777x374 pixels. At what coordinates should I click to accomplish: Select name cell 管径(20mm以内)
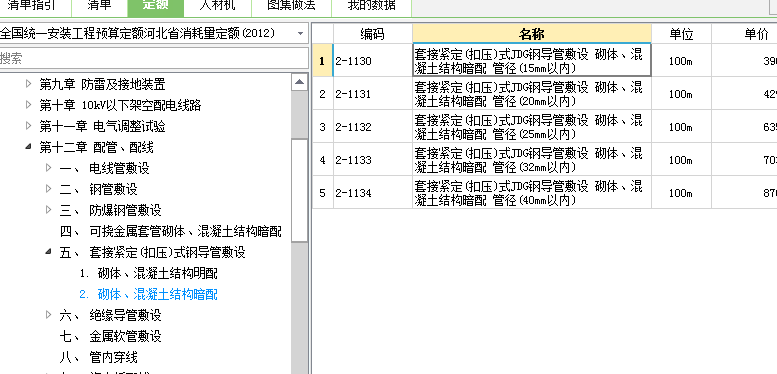(532, 93)
